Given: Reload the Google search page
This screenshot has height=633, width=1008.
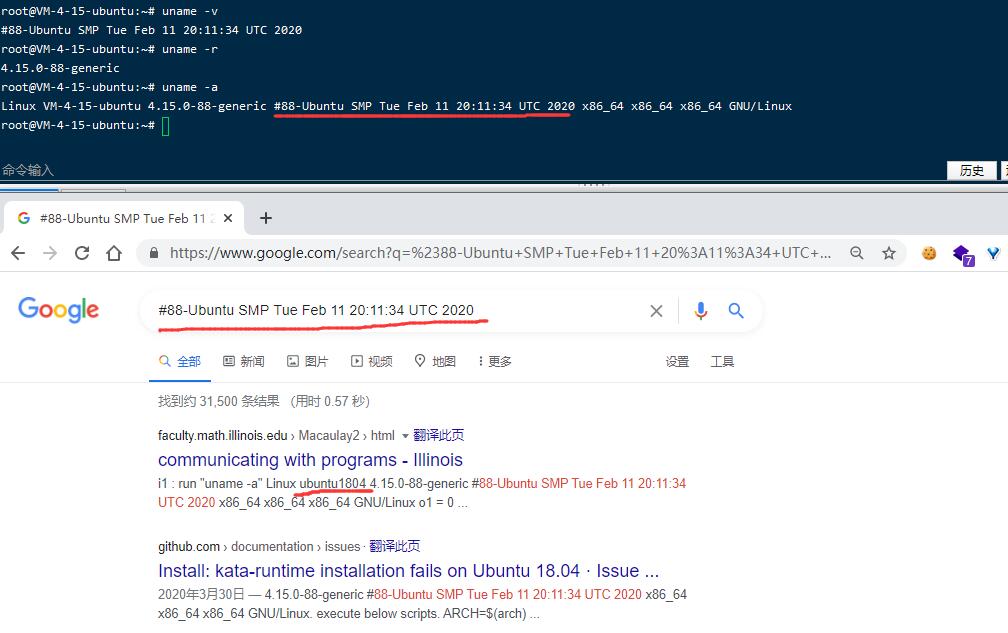Looking at the screenshot, I should [x=82, y=253].
